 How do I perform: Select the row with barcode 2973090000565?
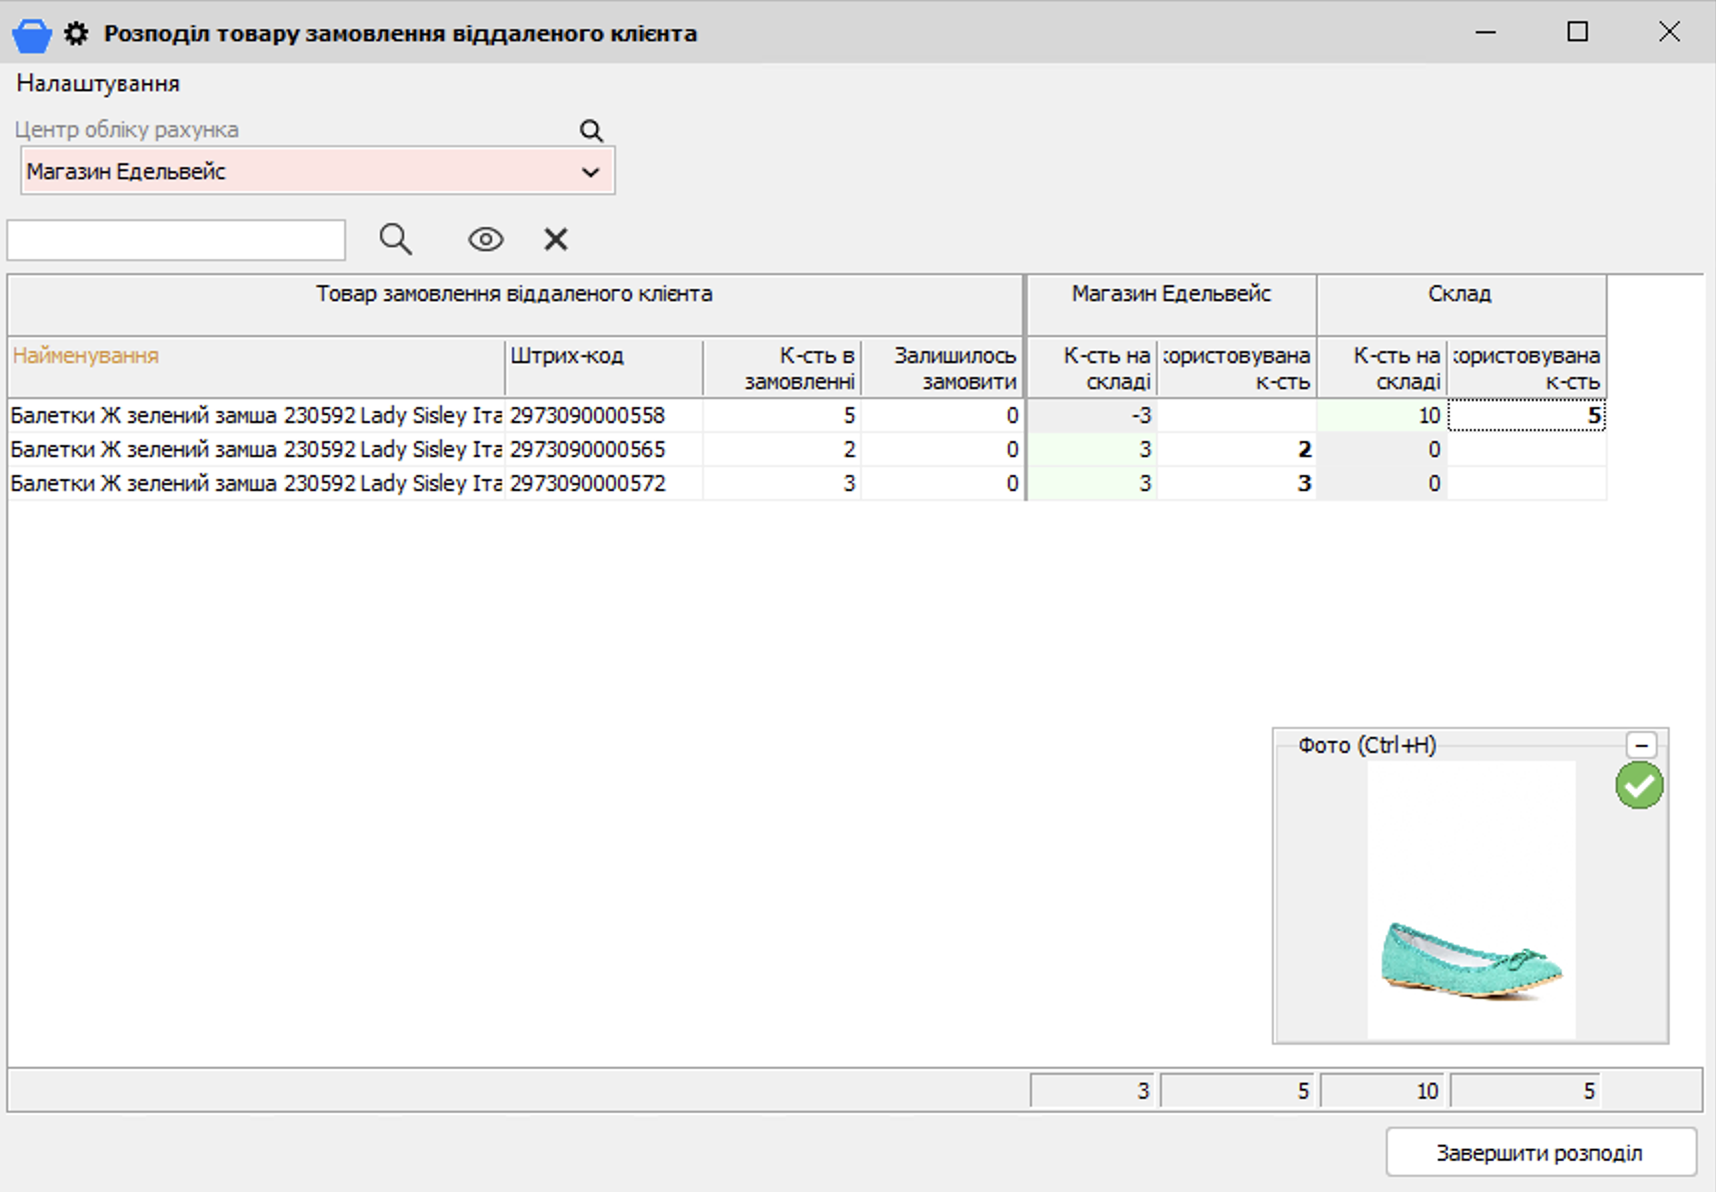[587, 450]
